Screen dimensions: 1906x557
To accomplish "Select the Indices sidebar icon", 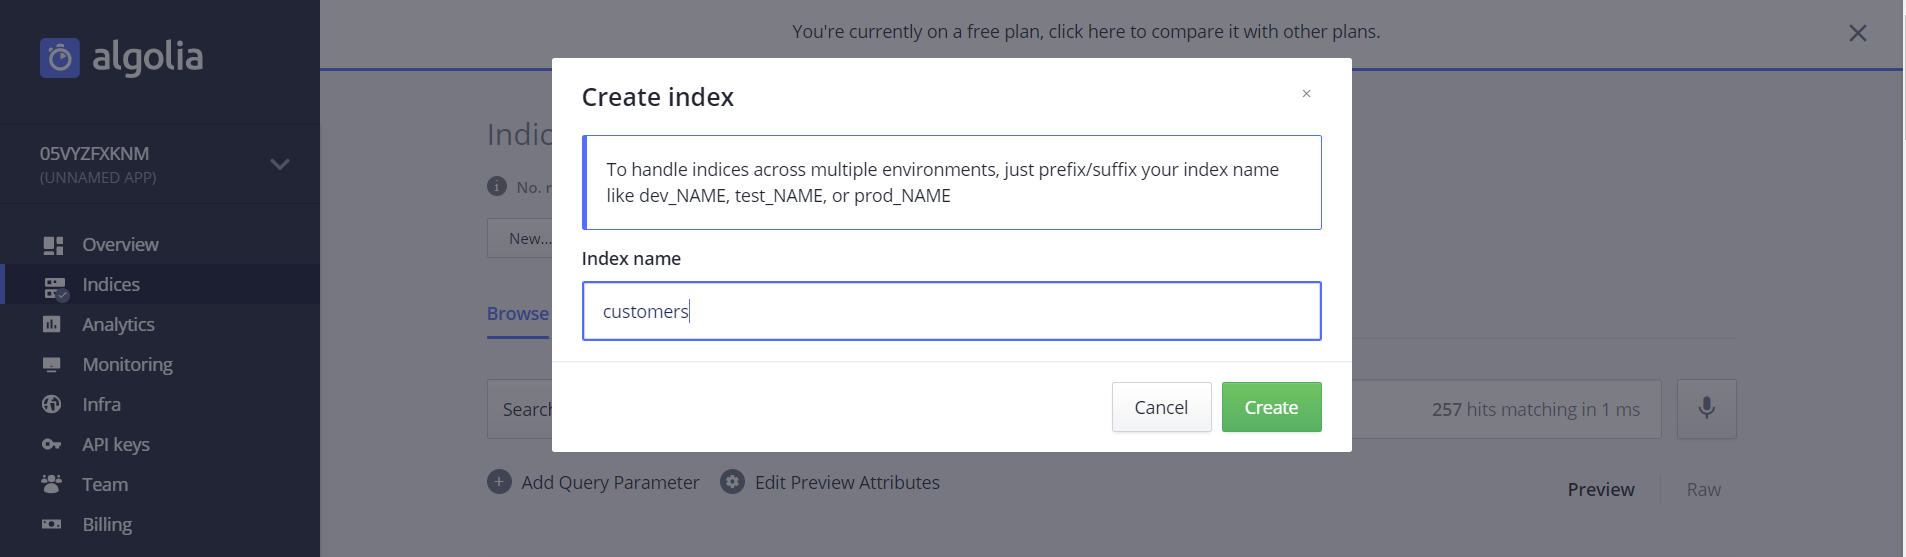I will pyautogui.click(x=54, y=287).
